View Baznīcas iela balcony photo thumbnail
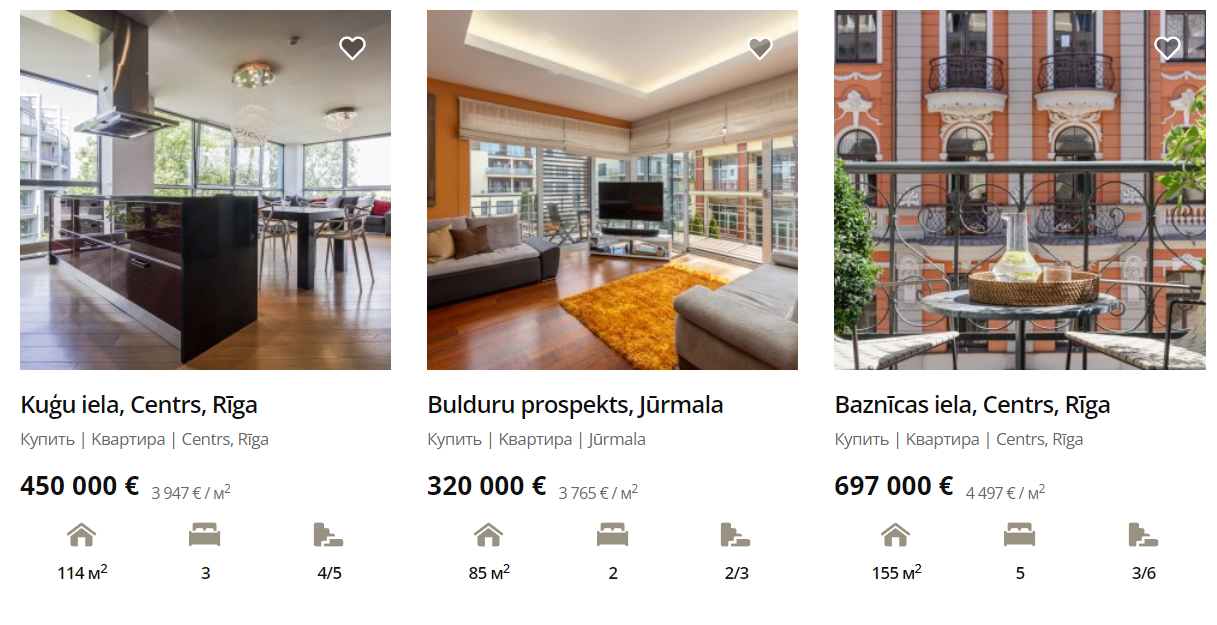Screen dimensions: 1217x625 (1020, 190)
